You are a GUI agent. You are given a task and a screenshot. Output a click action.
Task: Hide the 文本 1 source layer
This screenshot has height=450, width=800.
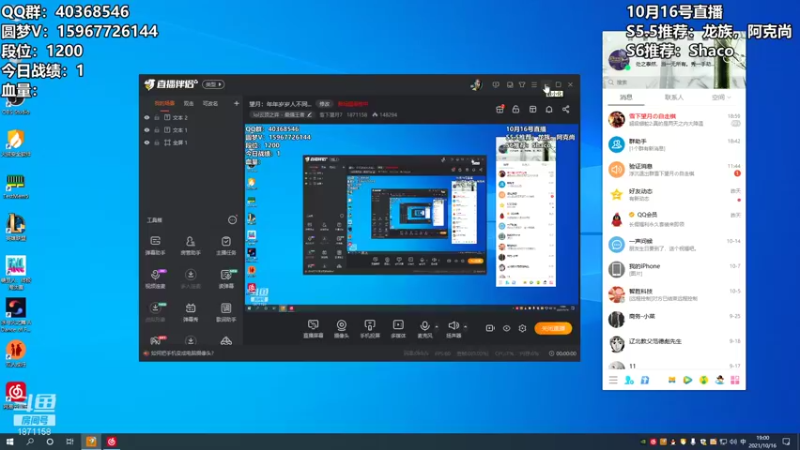click(x=147, y=130)
